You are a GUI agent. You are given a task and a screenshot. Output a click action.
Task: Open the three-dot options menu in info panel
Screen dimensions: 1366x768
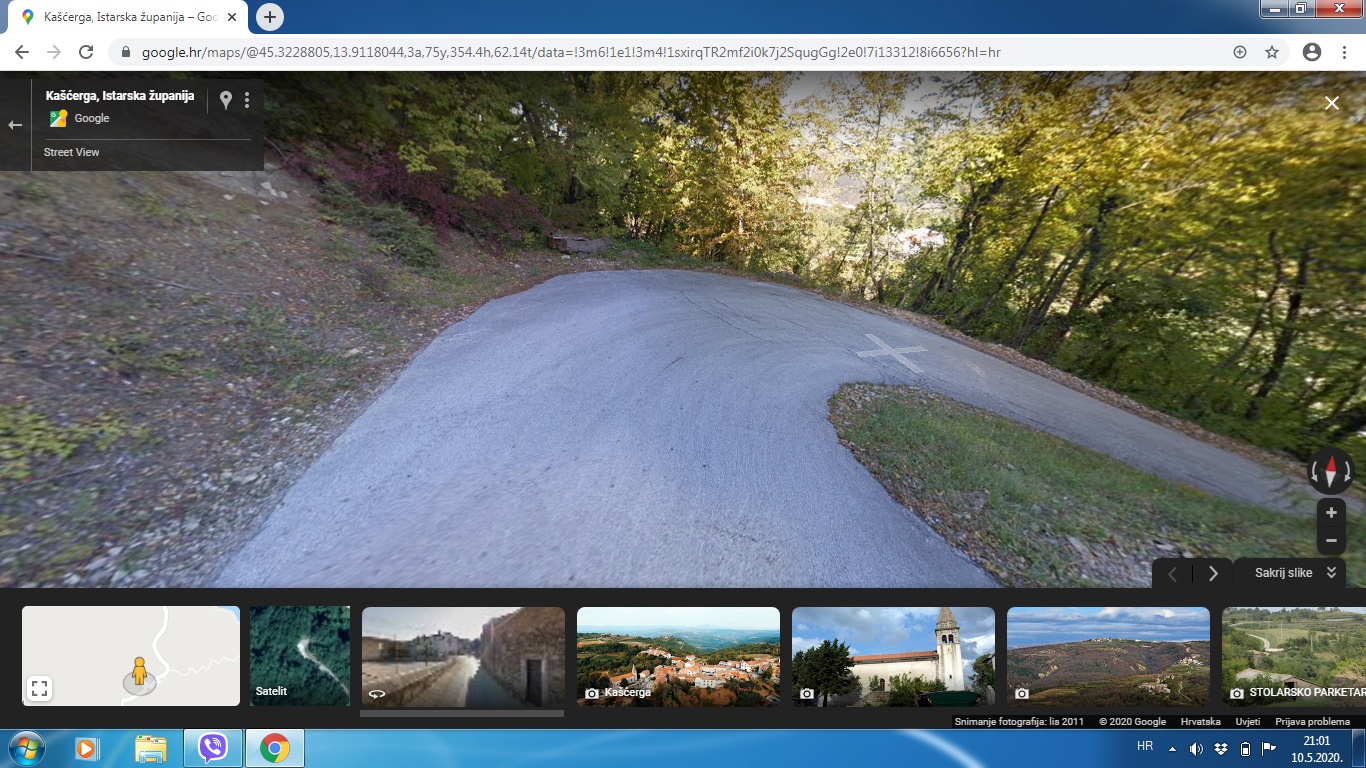click(247, 100)
